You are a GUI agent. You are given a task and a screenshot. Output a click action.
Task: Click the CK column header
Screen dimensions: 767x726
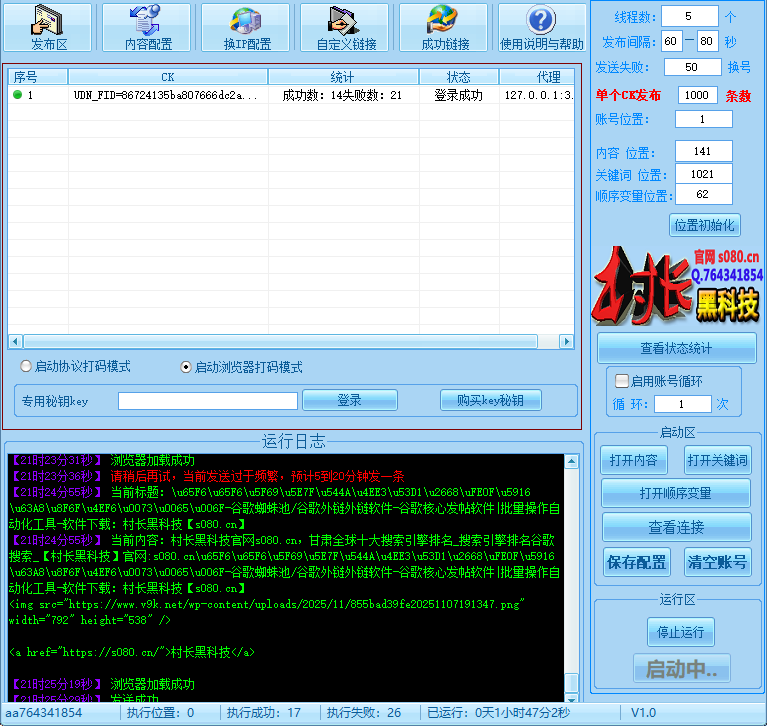pyautogui.click(x=168, y=77)
